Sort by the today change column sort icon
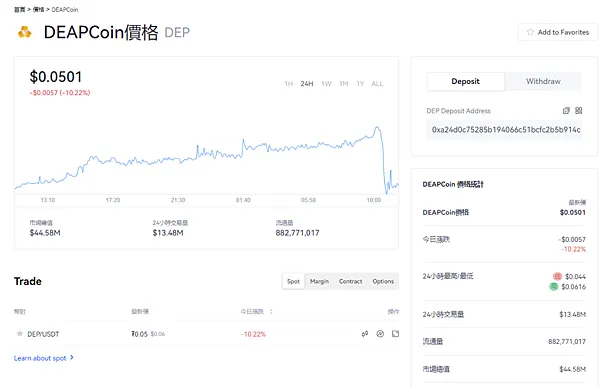Screen dimensions: 600x387 click(x=271, y=312)
